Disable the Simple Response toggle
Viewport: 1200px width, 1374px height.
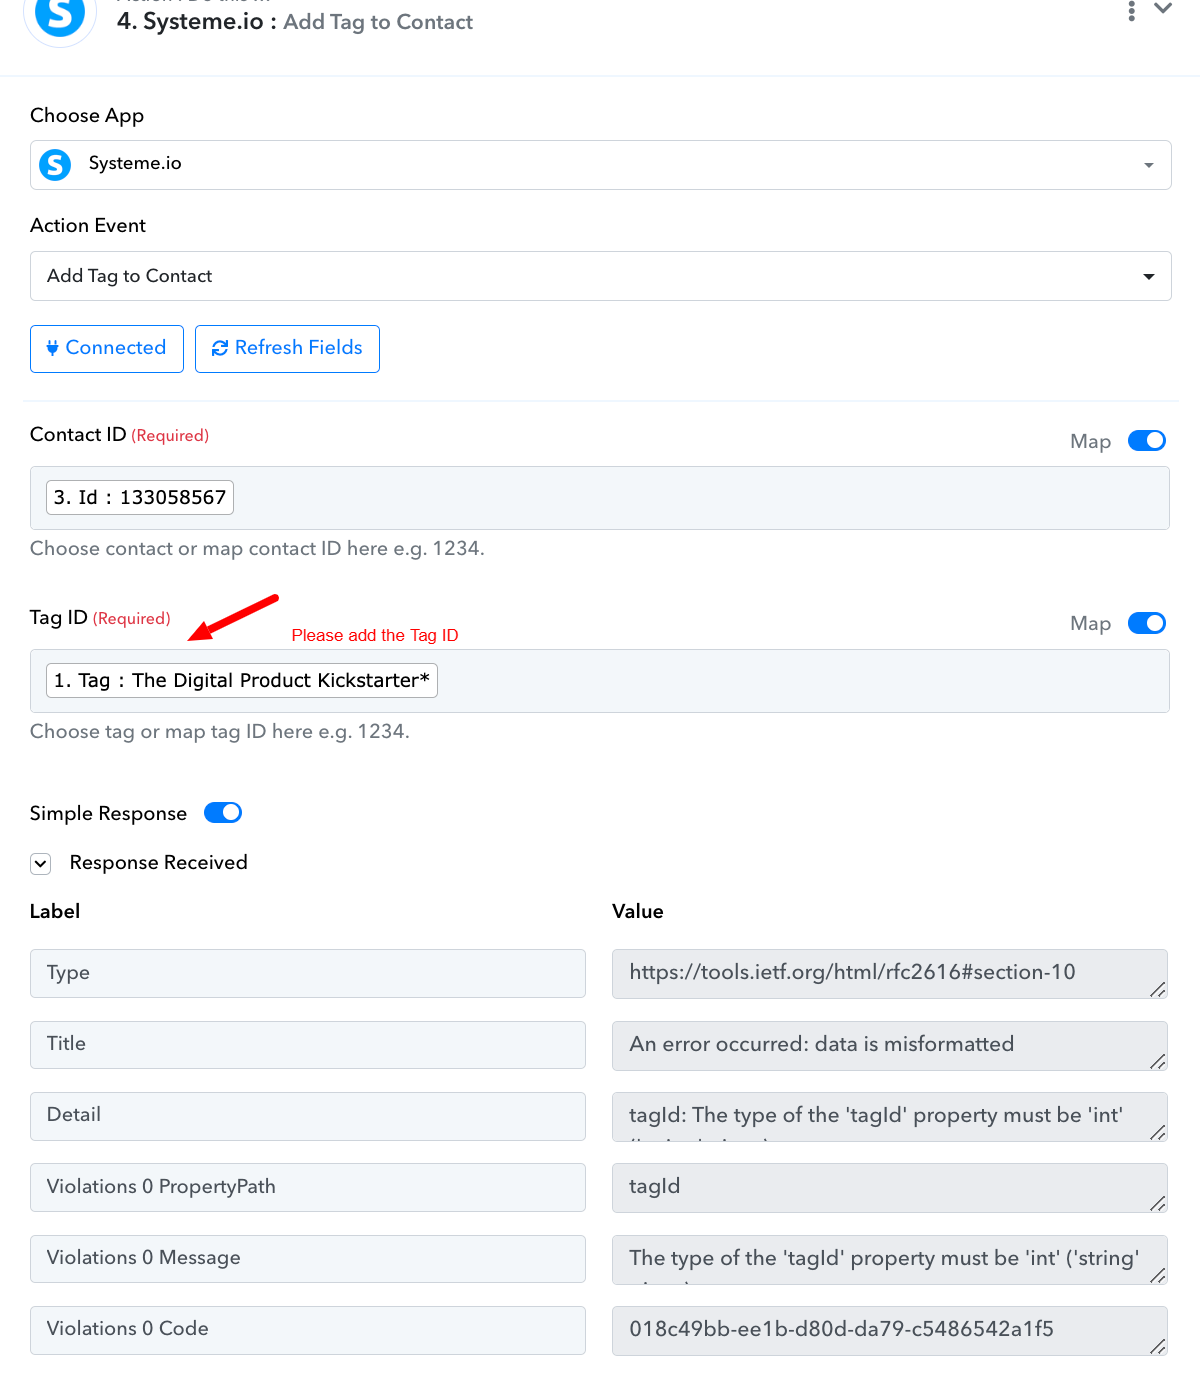[223, 813]
